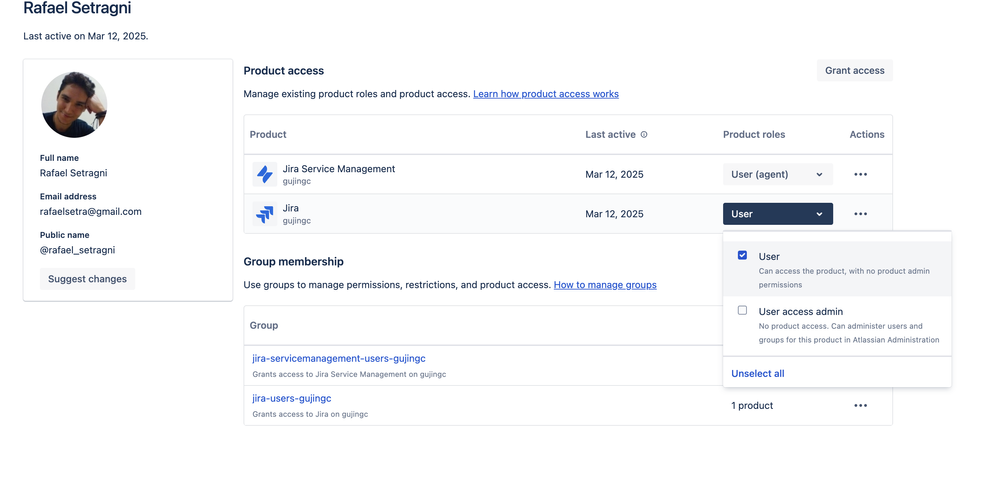Click the Product access section heading
This screenshot has width=999, height=493.
pos(284,71)
